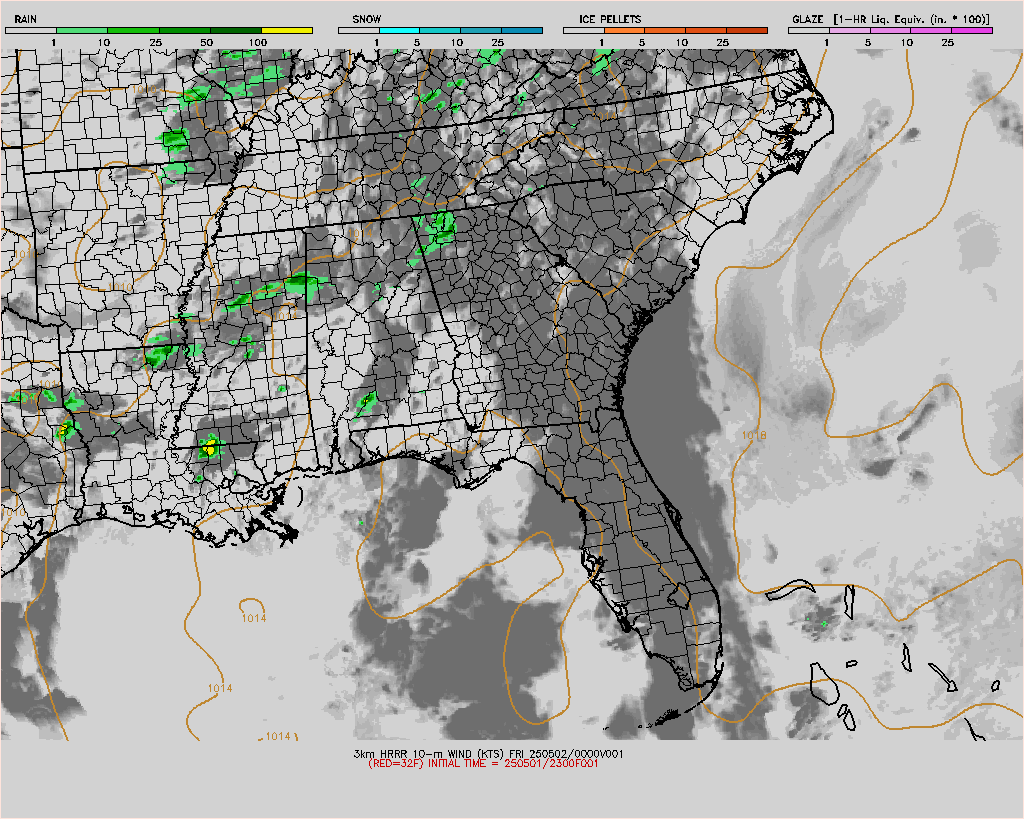Pick the darkest red-orange ice pellets segment
Screen dimensions: 1024x819
tap(747, 31)
